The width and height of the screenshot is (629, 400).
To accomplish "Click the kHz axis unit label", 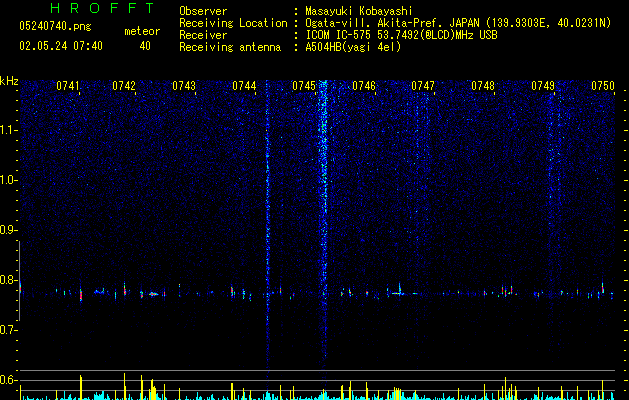I will click(9, 81).
